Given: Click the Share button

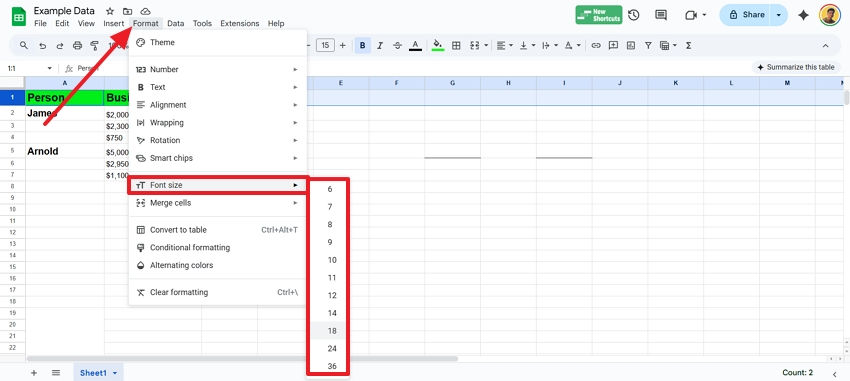Looking at the screenshot, I should point(747,15).
